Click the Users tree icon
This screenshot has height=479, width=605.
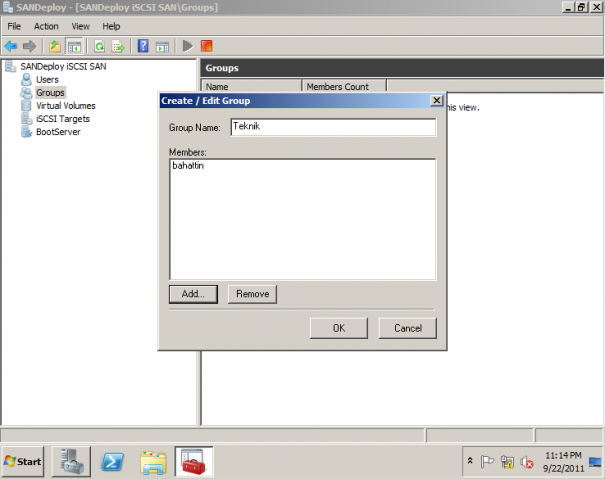coord(27,80)
